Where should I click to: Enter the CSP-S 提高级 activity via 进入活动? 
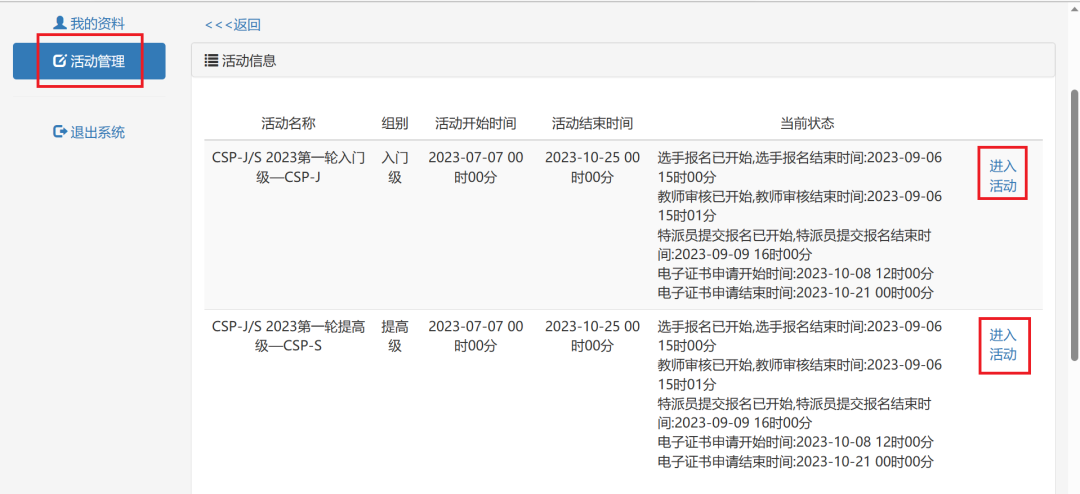[x=1003, y=345]
